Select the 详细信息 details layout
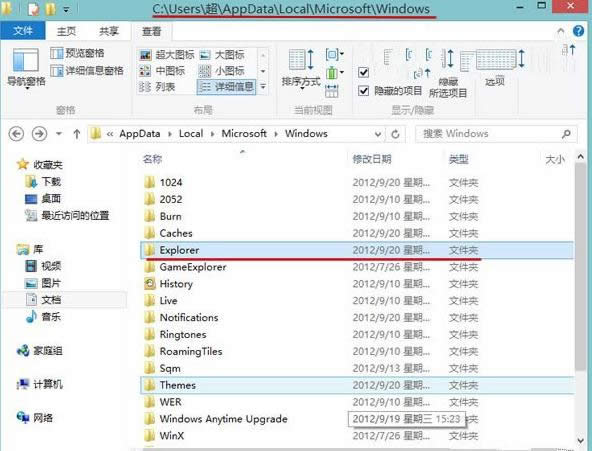This screenshot has height=451, width=592. click(226, 87)
